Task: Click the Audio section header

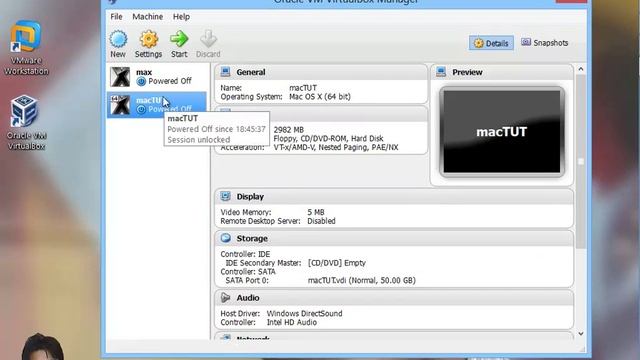Action: pyautogui.click(x=394, y=298)
